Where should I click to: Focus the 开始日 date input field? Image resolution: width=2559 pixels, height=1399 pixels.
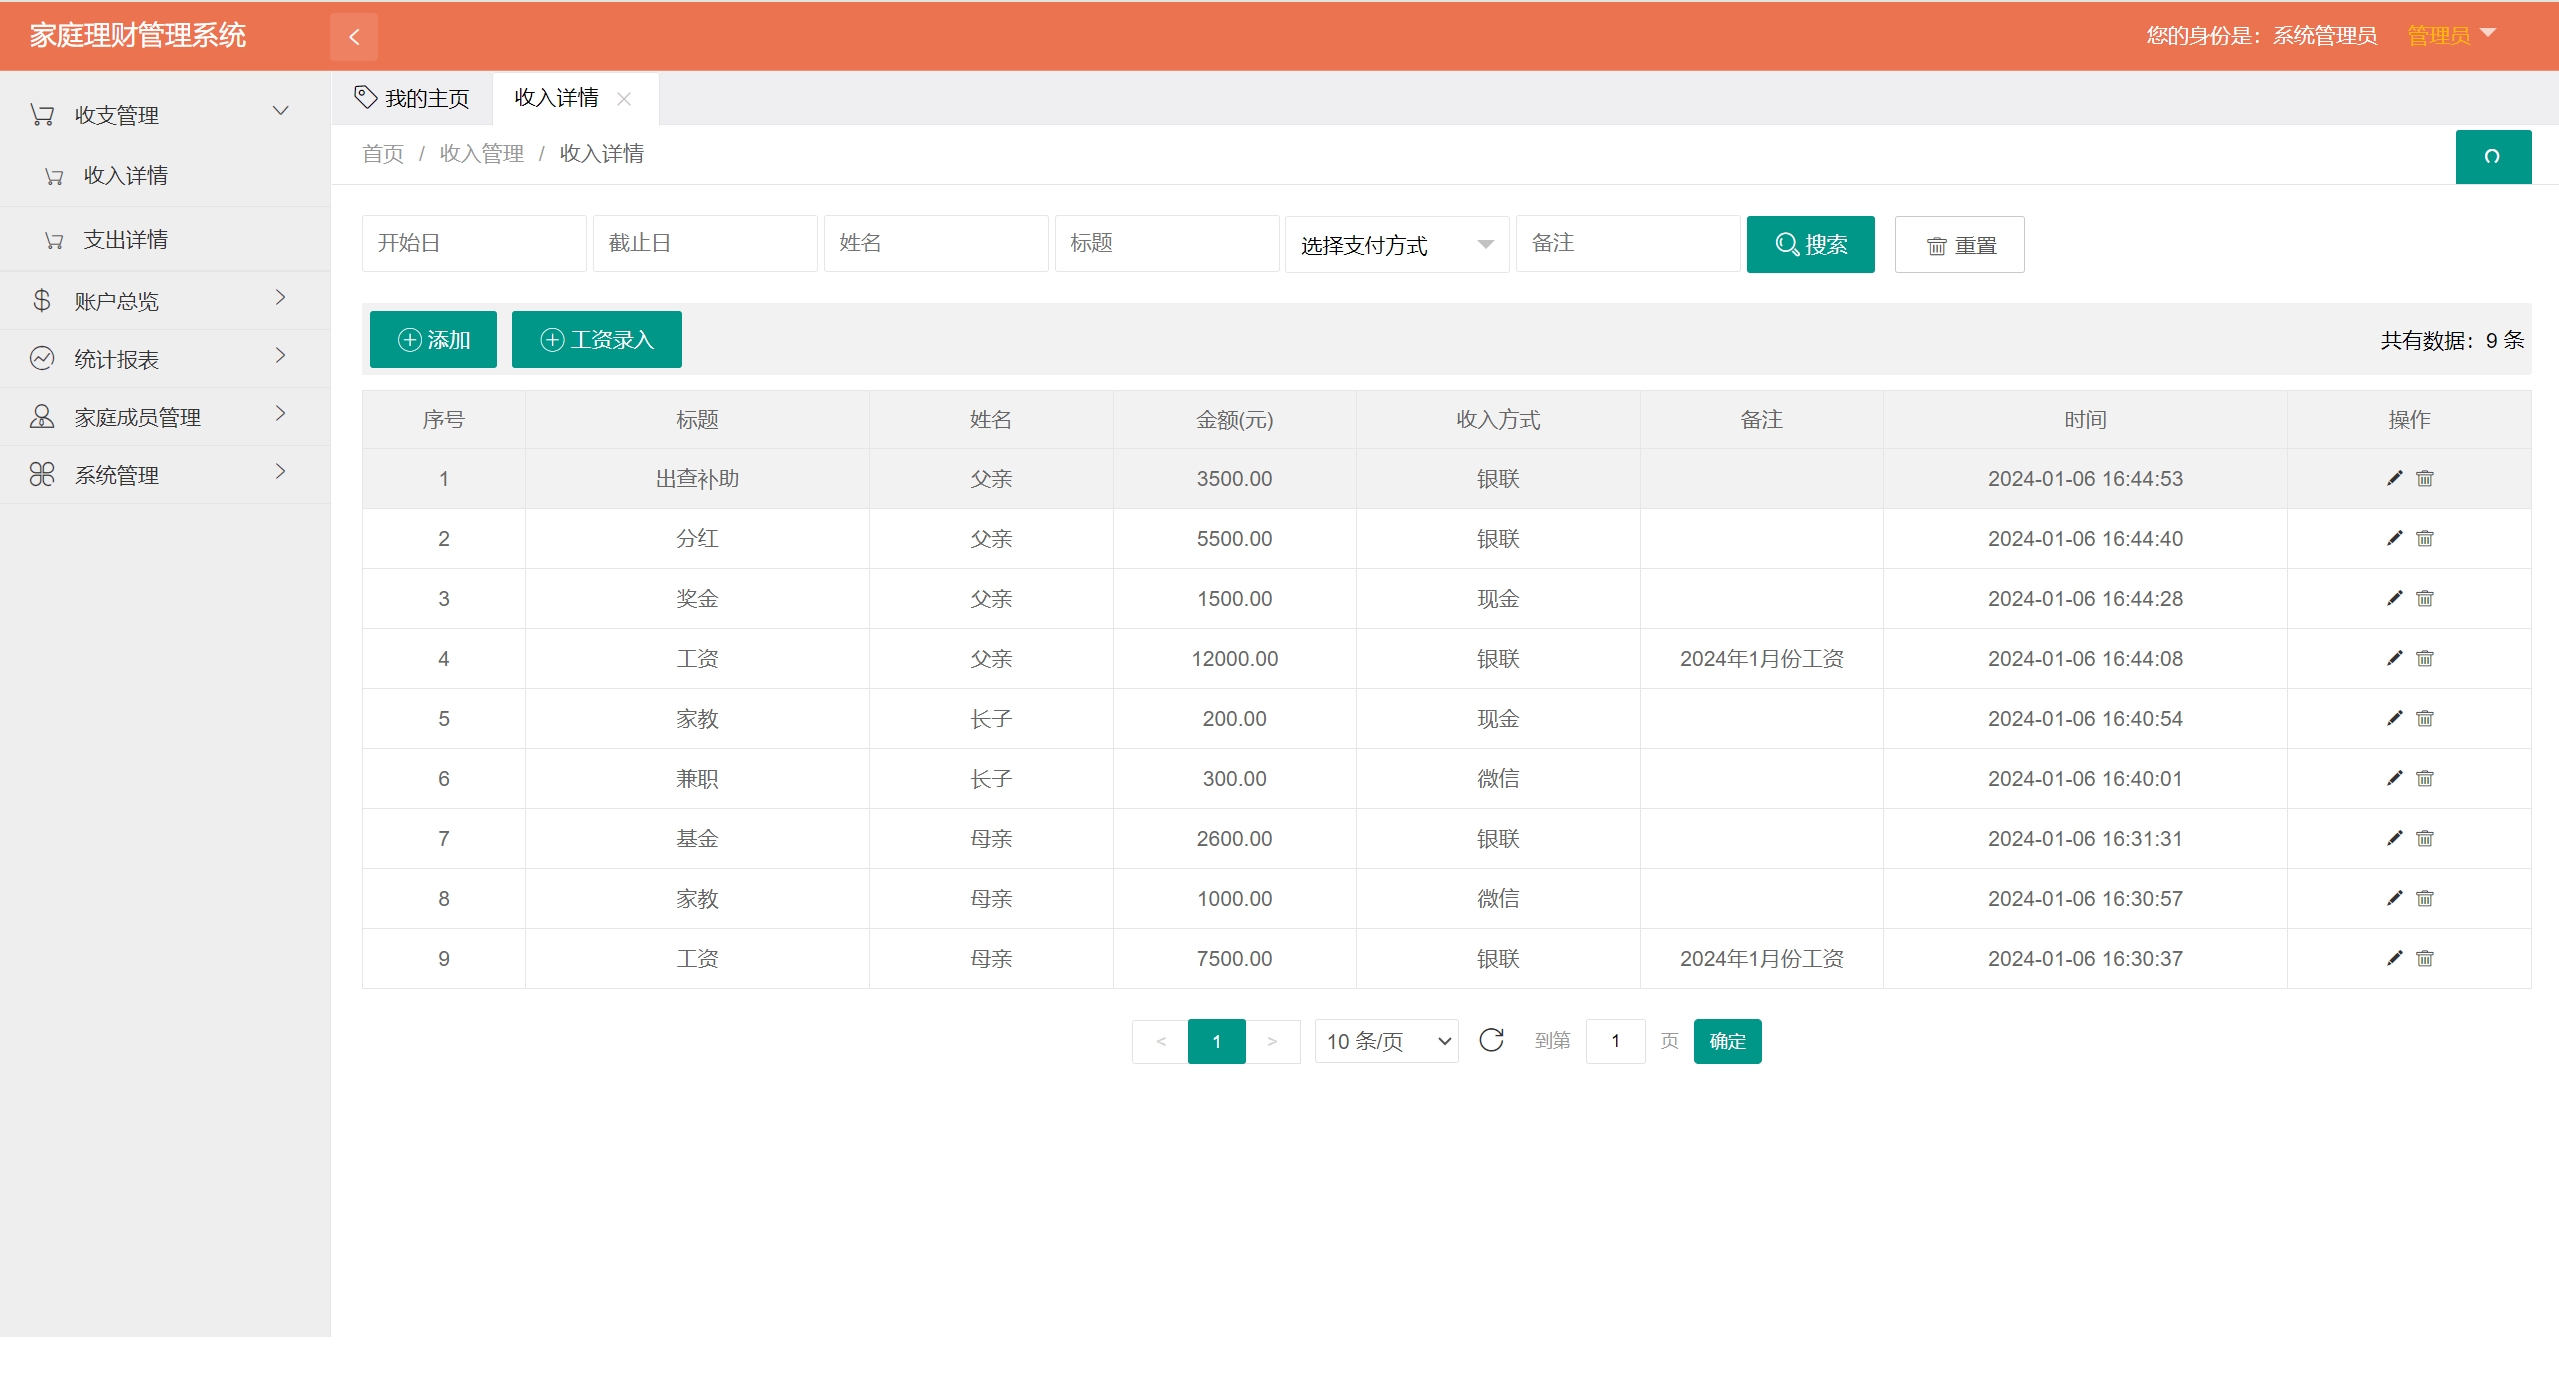pos(473,243)
